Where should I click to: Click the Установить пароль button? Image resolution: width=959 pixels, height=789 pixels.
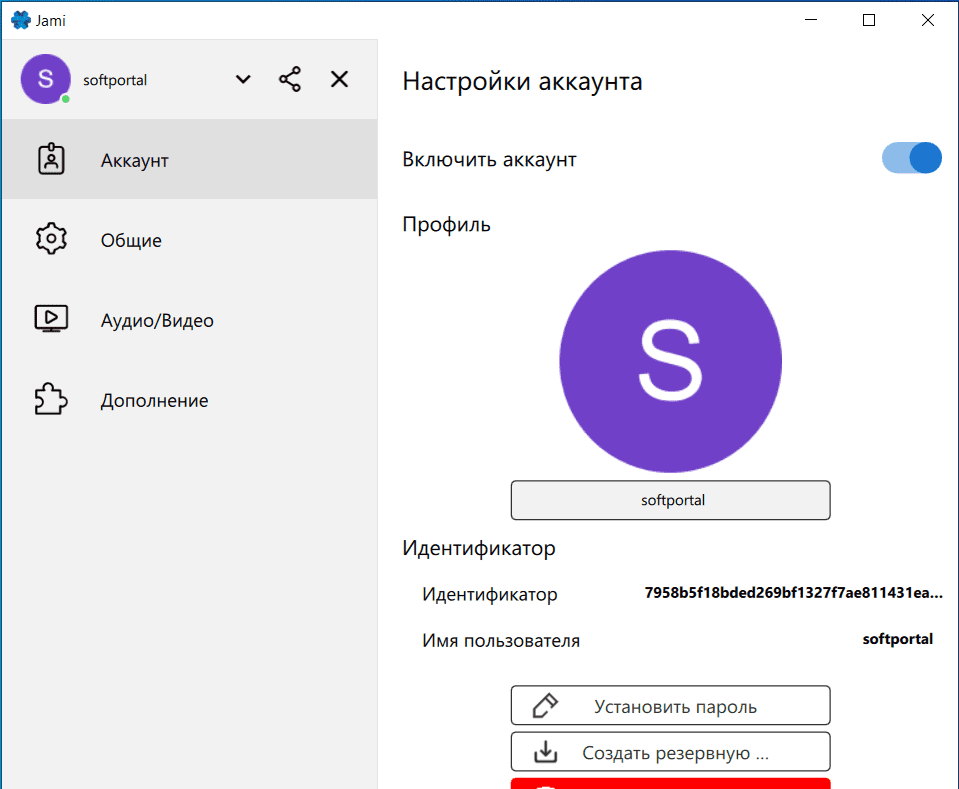[x=670, y=705]
